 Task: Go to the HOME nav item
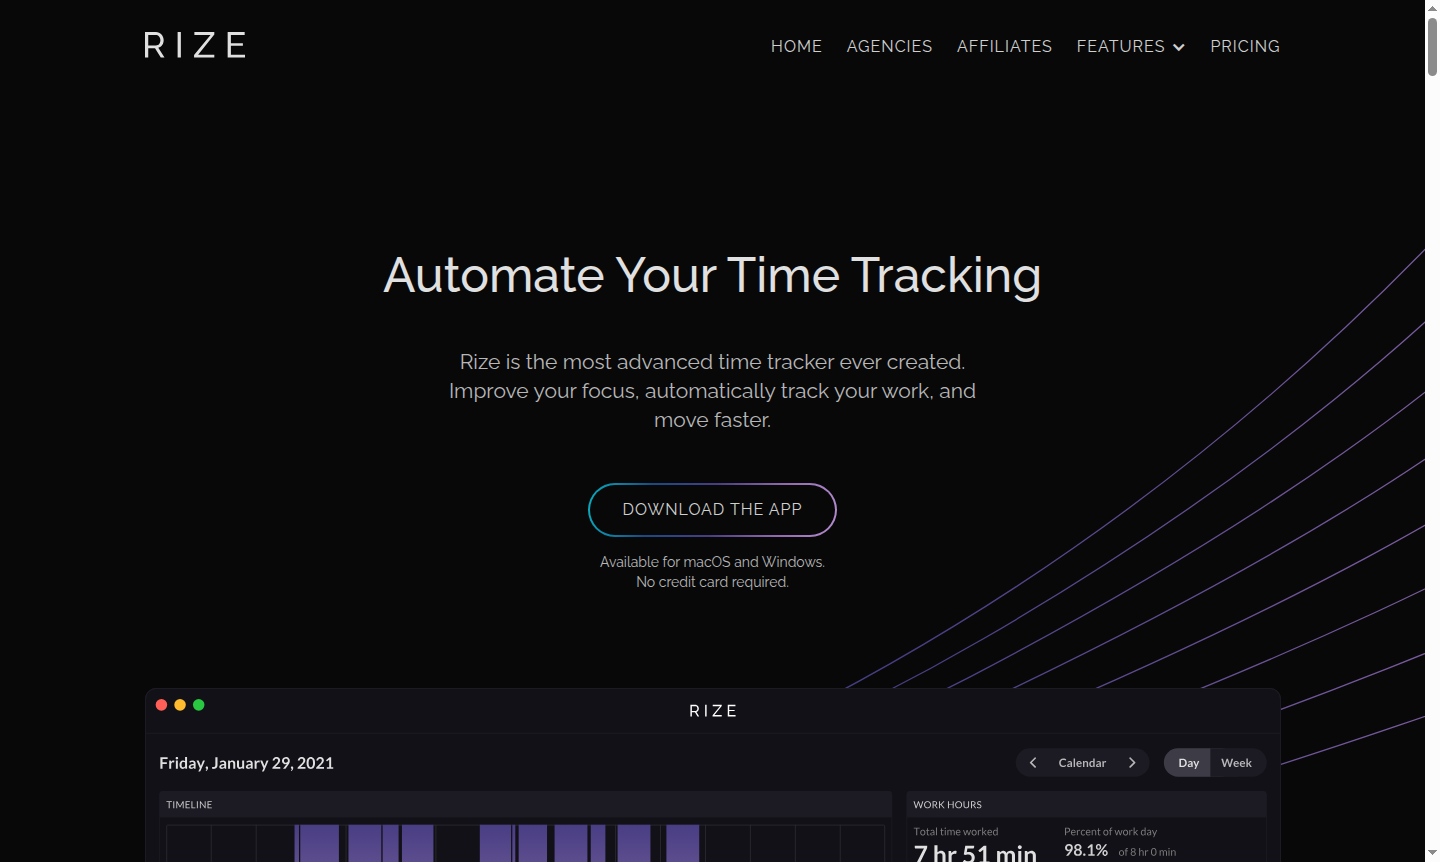click(796, 46)
